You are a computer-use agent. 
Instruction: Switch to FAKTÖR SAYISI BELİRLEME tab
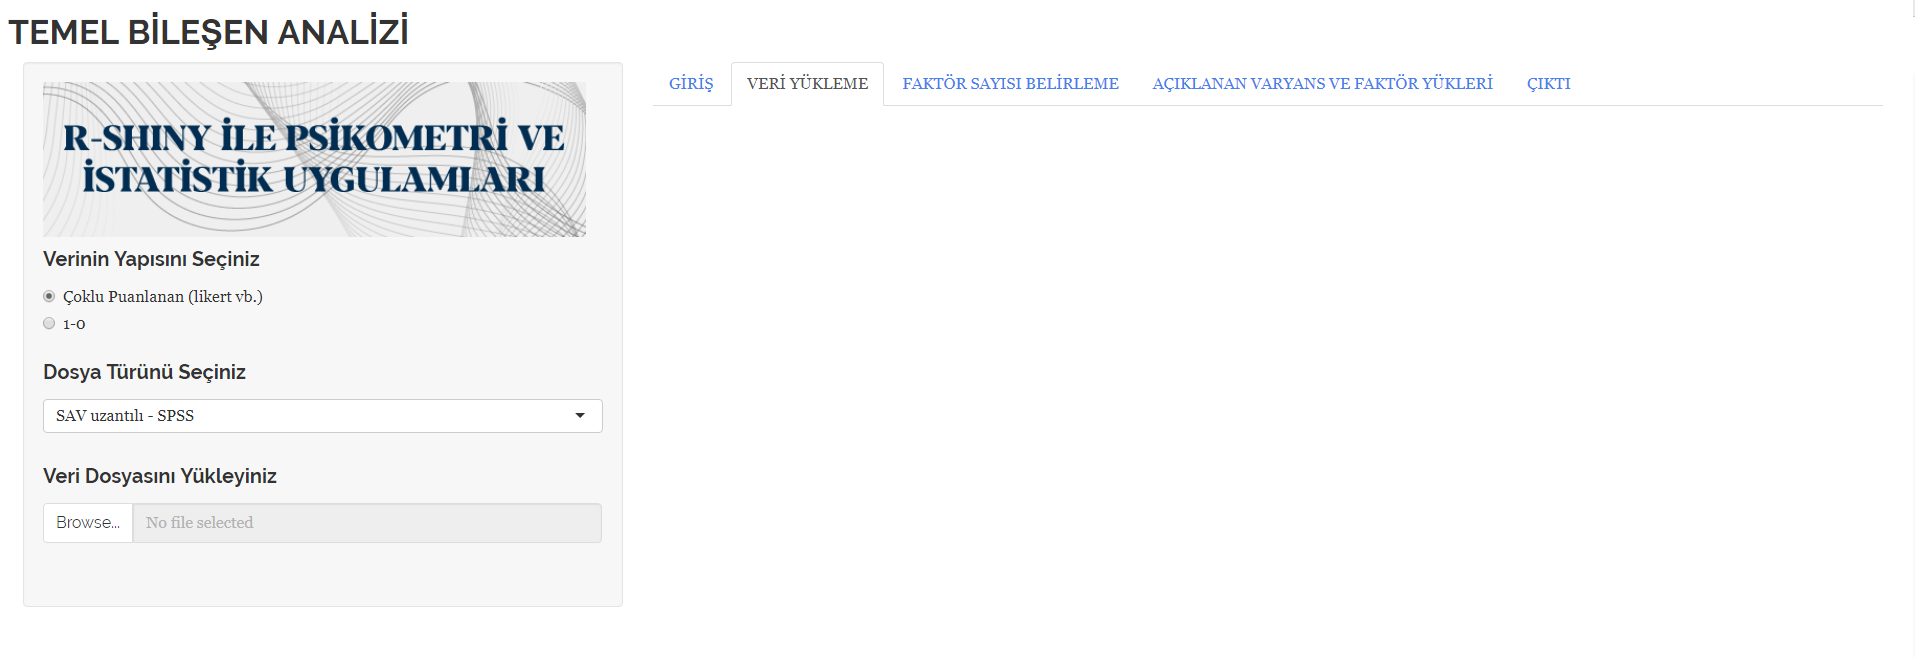point(1010,84)
